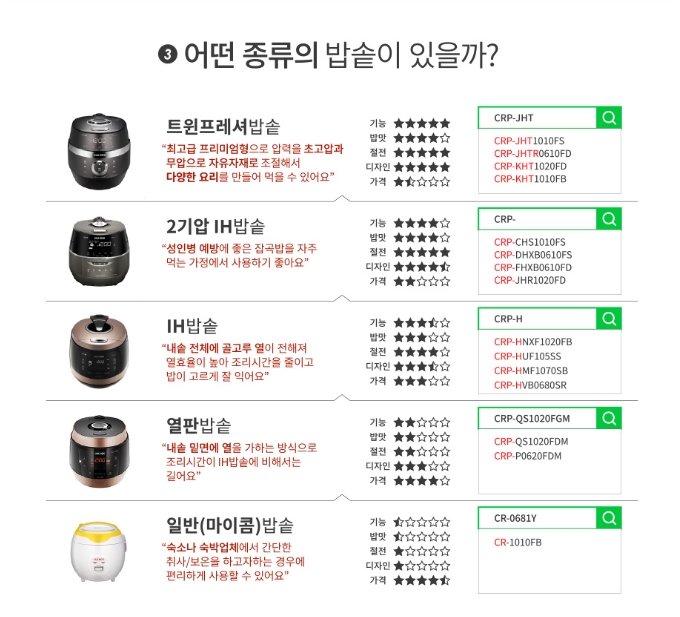Open the CRP-HVB0680SR model link
Screen dimensions: 680x617
(x=530, y=385)
